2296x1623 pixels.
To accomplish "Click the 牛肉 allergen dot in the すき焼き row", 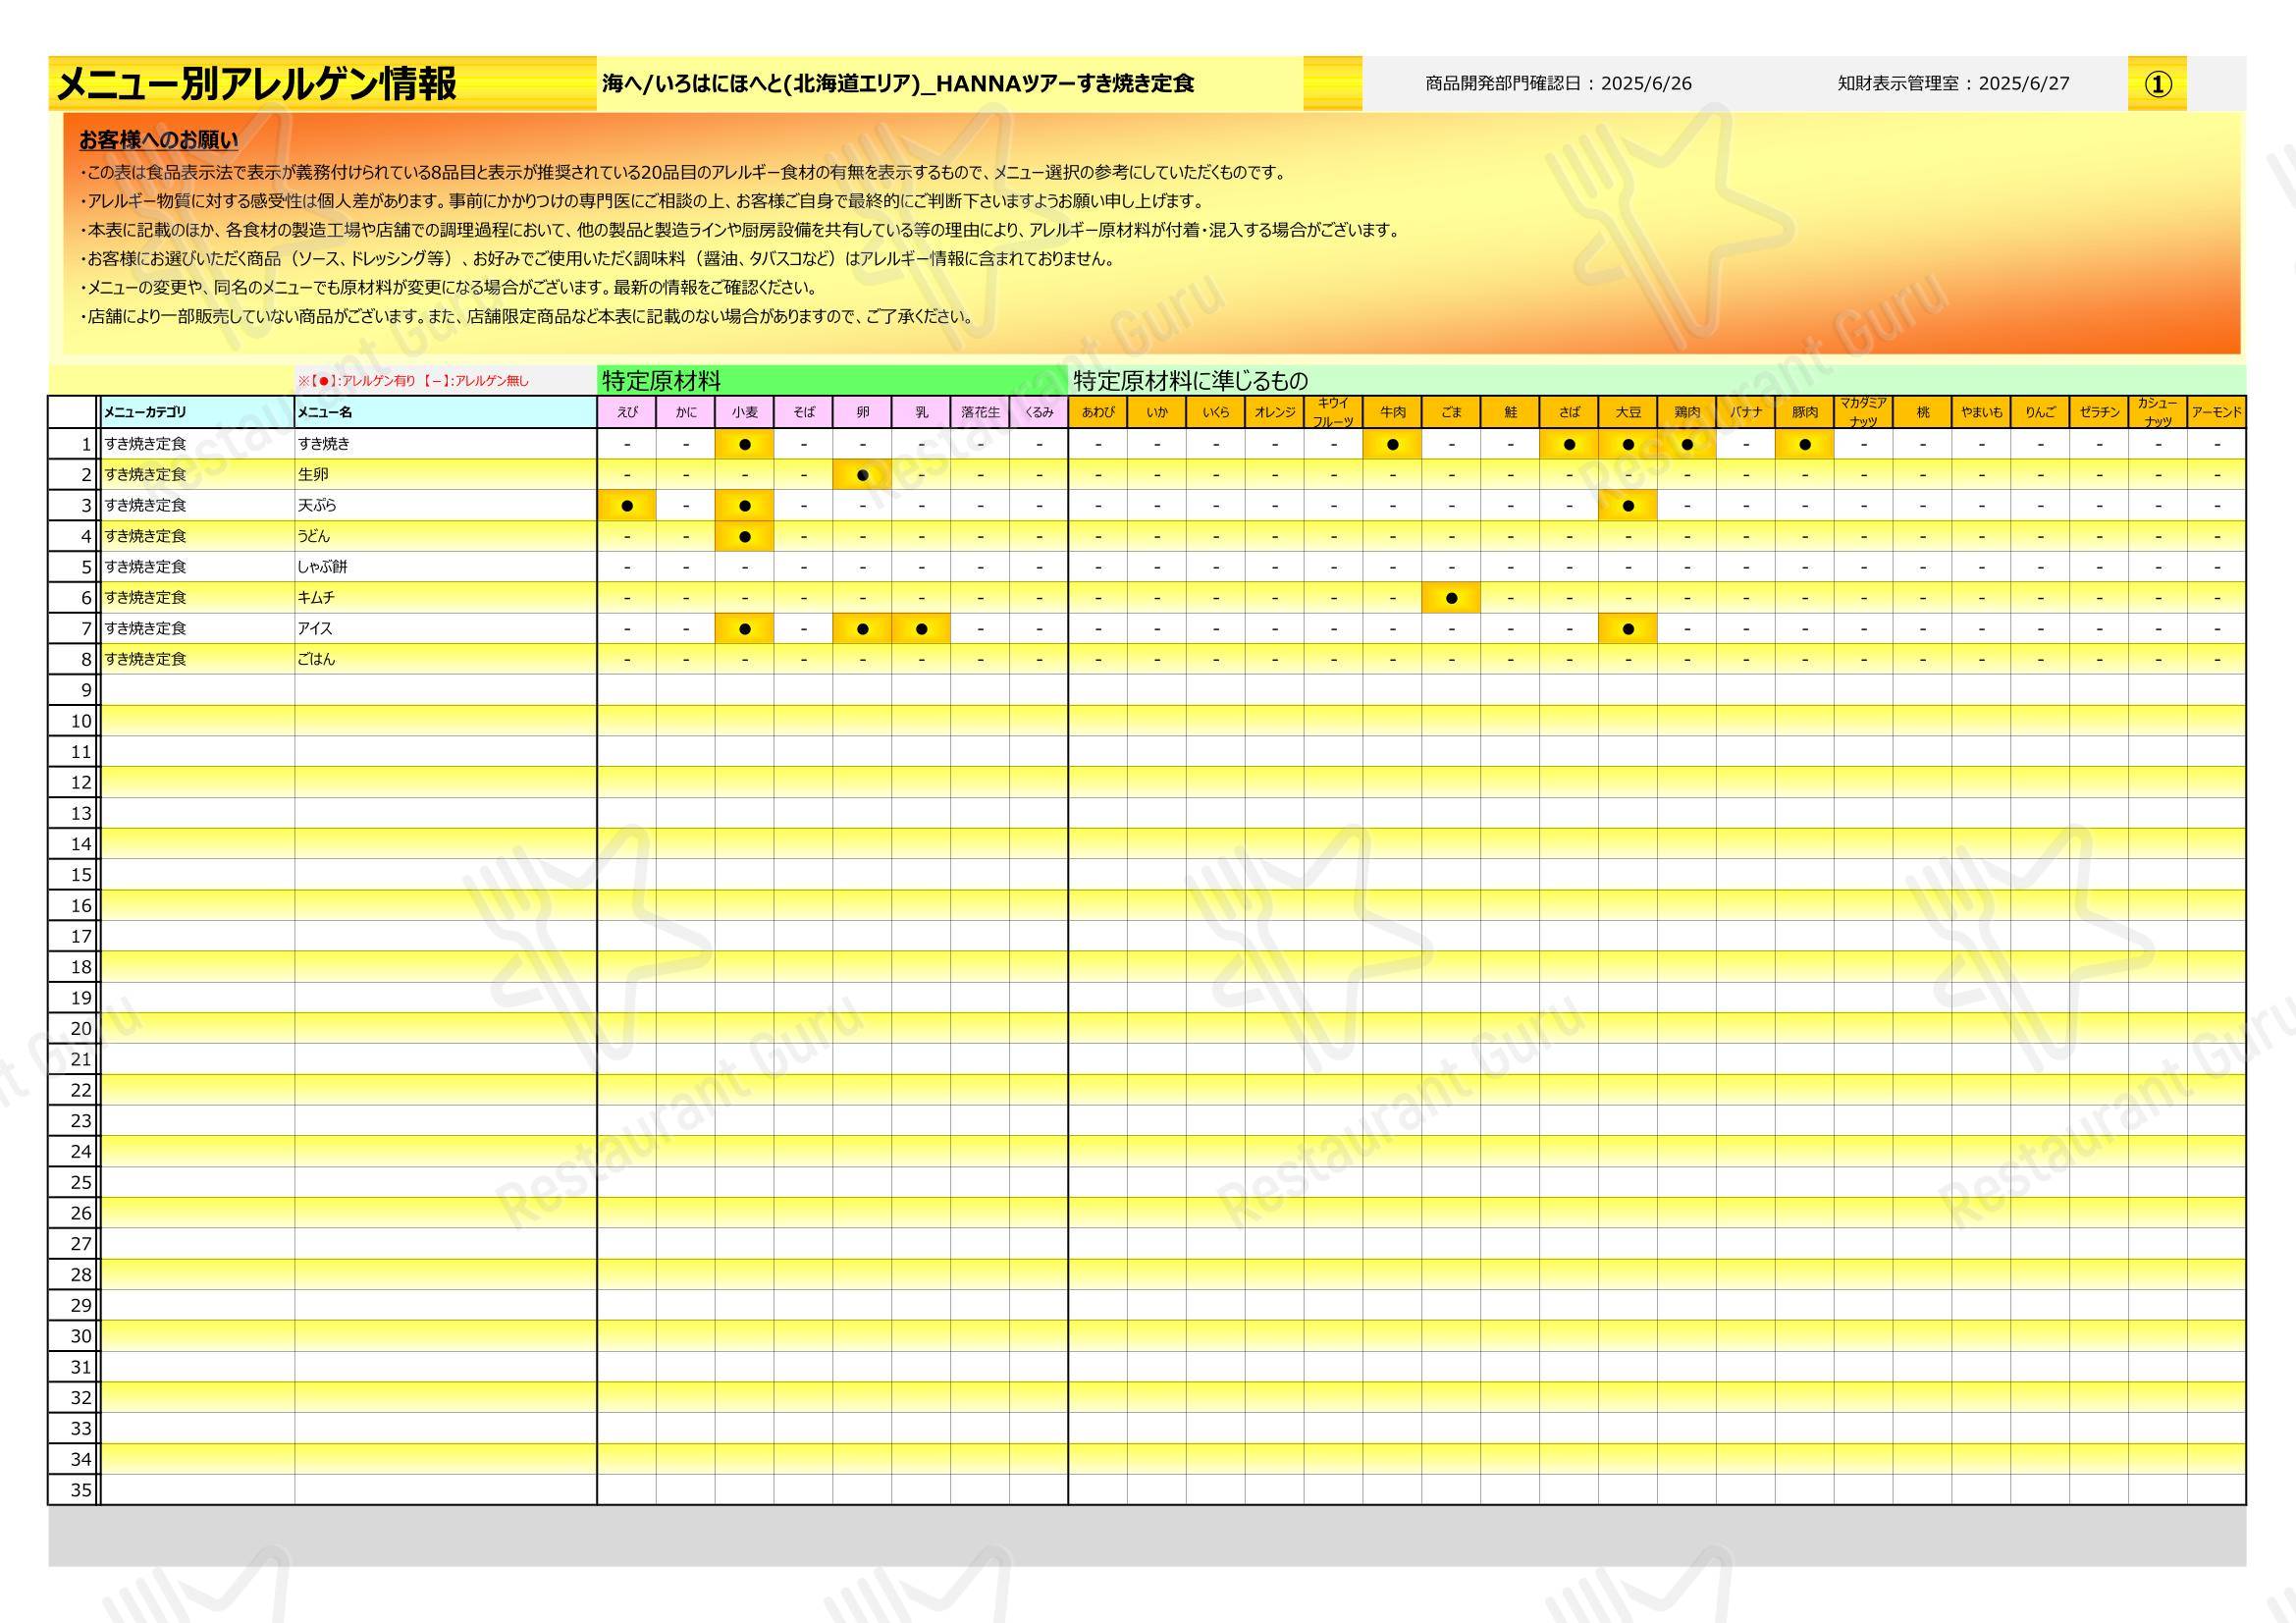I will (1393, 445).
